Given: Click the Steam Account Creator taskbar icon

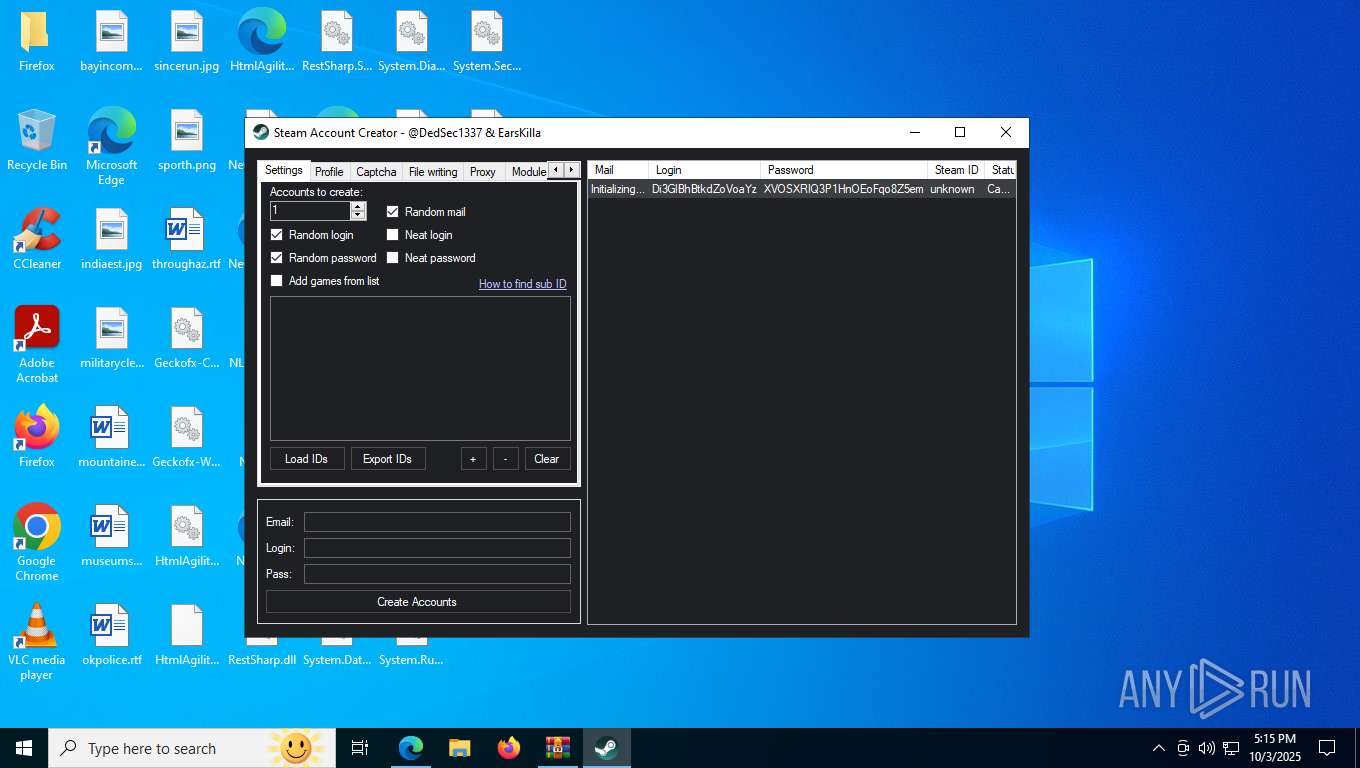Looking at the screenshot, I should [x=606, y=748].
